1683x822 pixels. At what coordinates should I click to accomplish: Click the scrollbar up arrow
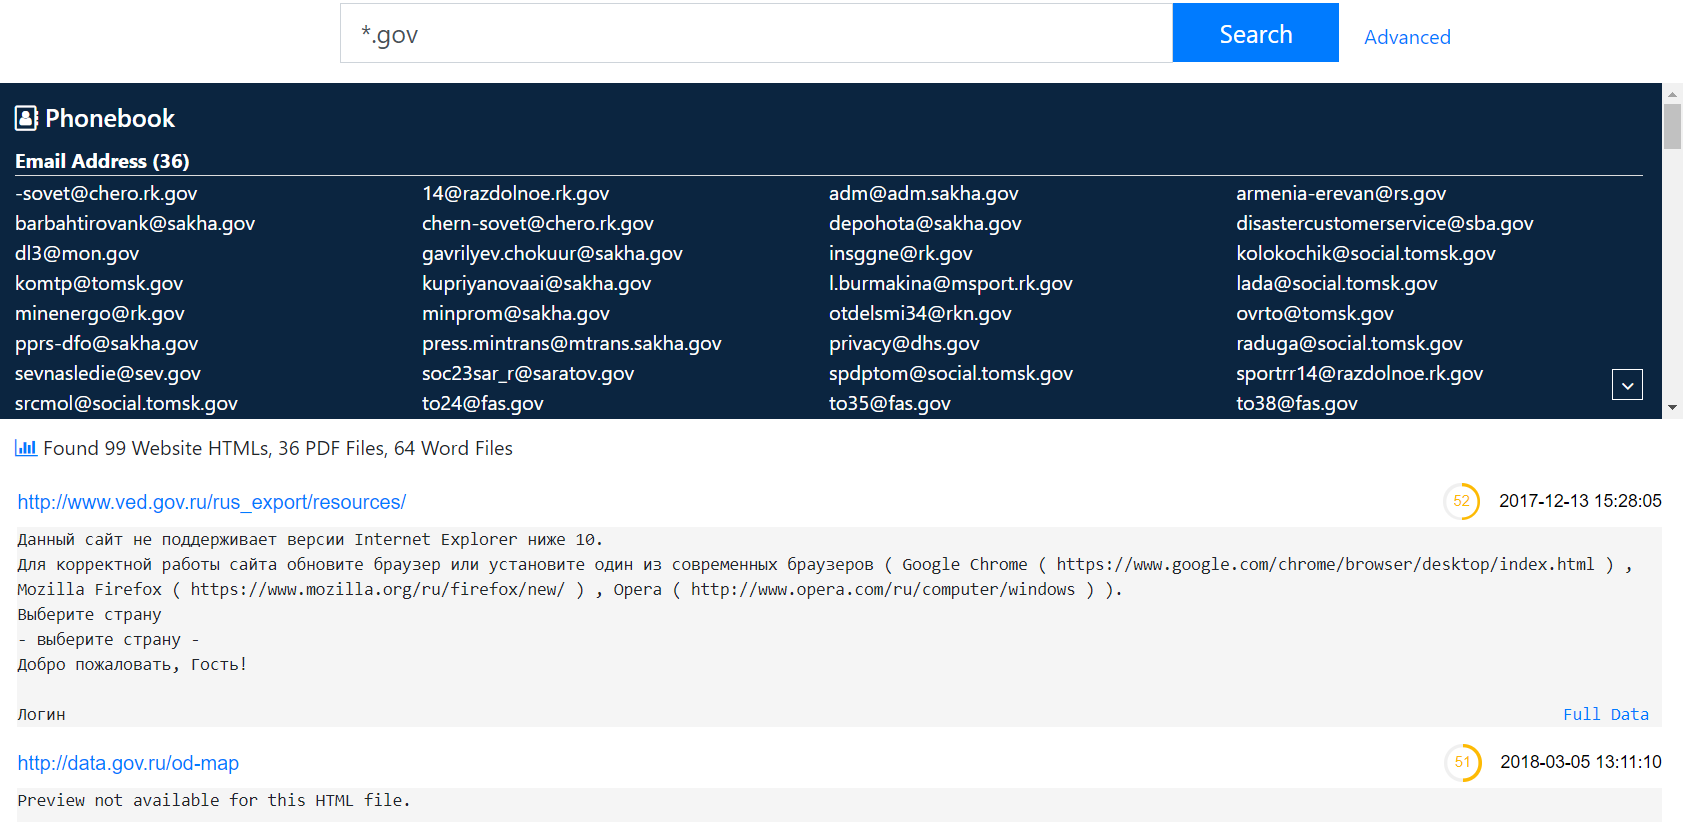pyautogui.click(x=1672, y=94)
